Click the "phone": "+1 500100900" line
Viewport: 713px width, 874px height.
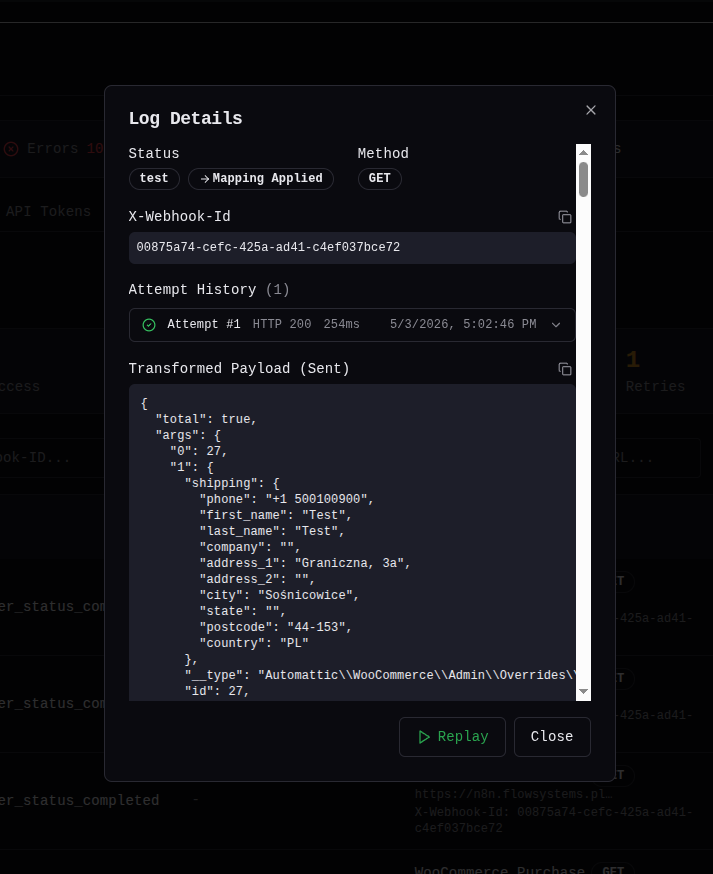[x=287, y=499]
